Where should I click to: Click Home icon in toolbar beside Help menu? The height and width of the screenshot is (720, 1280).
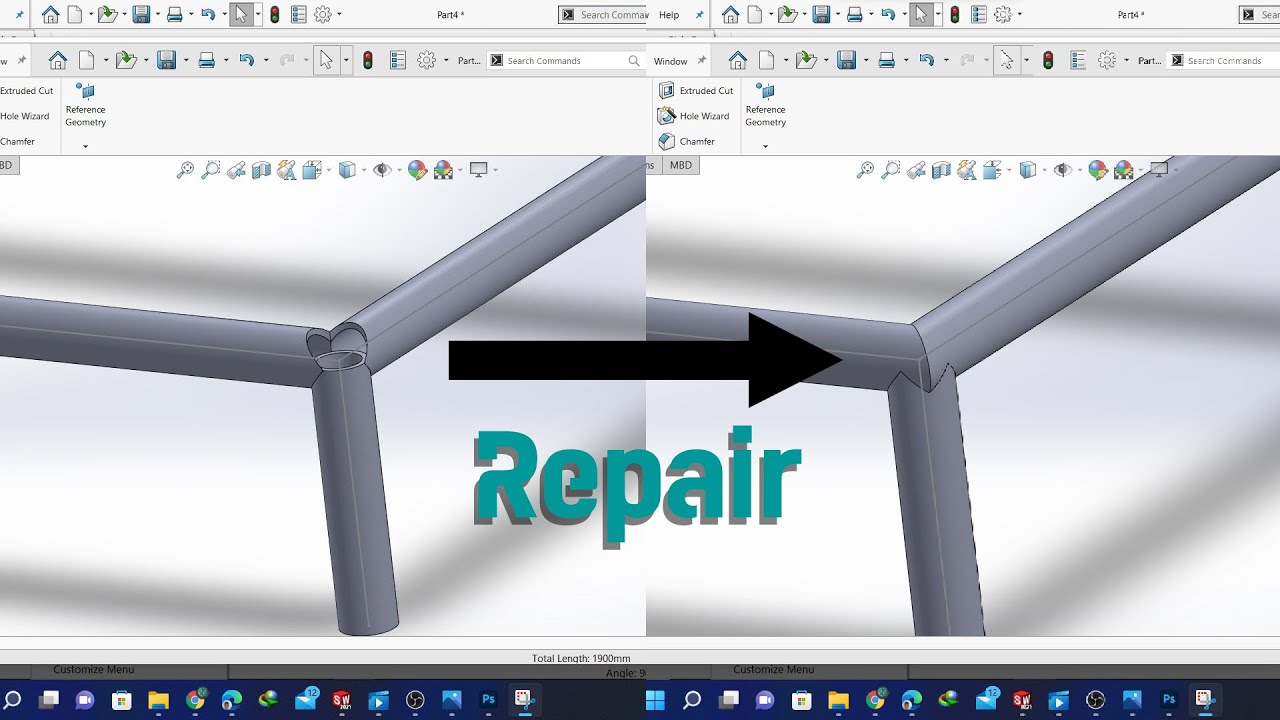(731, 15)
